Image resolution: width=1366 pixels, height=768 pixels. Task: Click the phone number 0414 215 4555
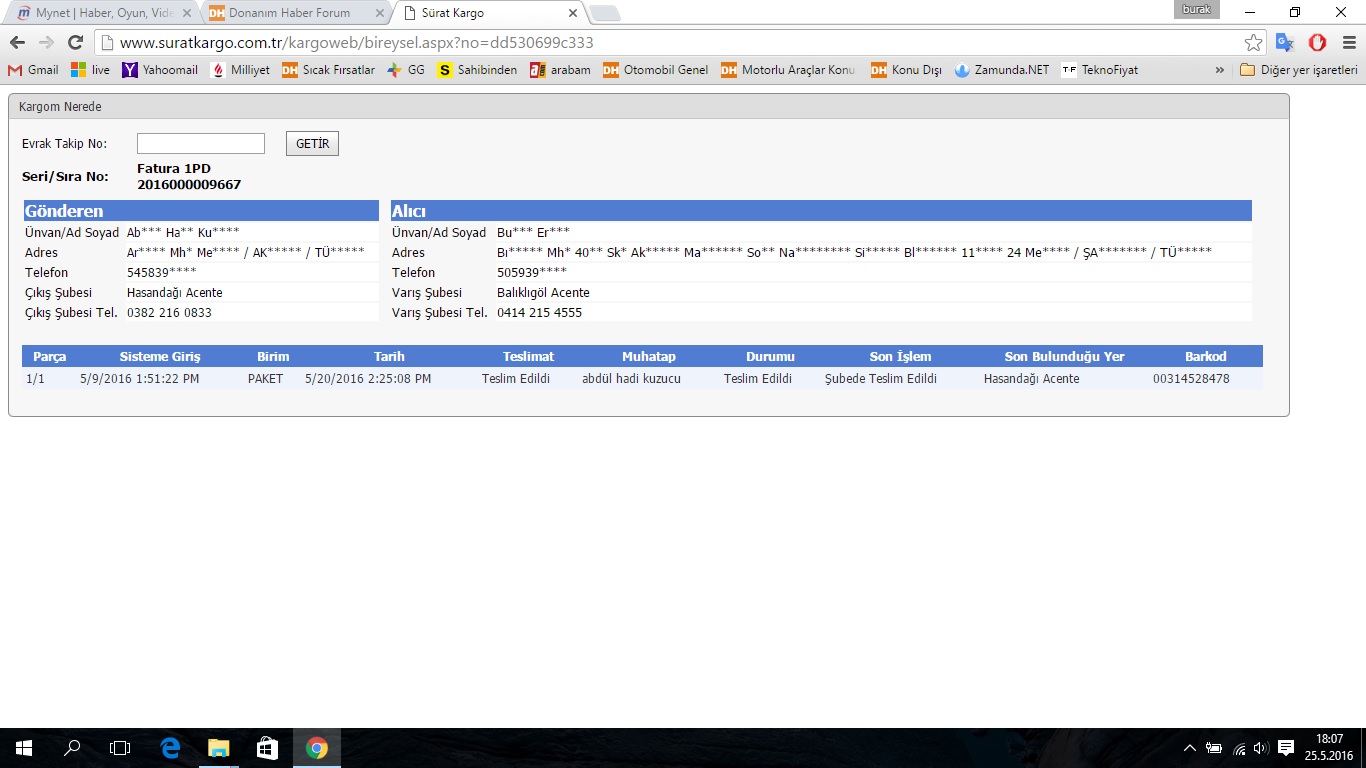539,313
